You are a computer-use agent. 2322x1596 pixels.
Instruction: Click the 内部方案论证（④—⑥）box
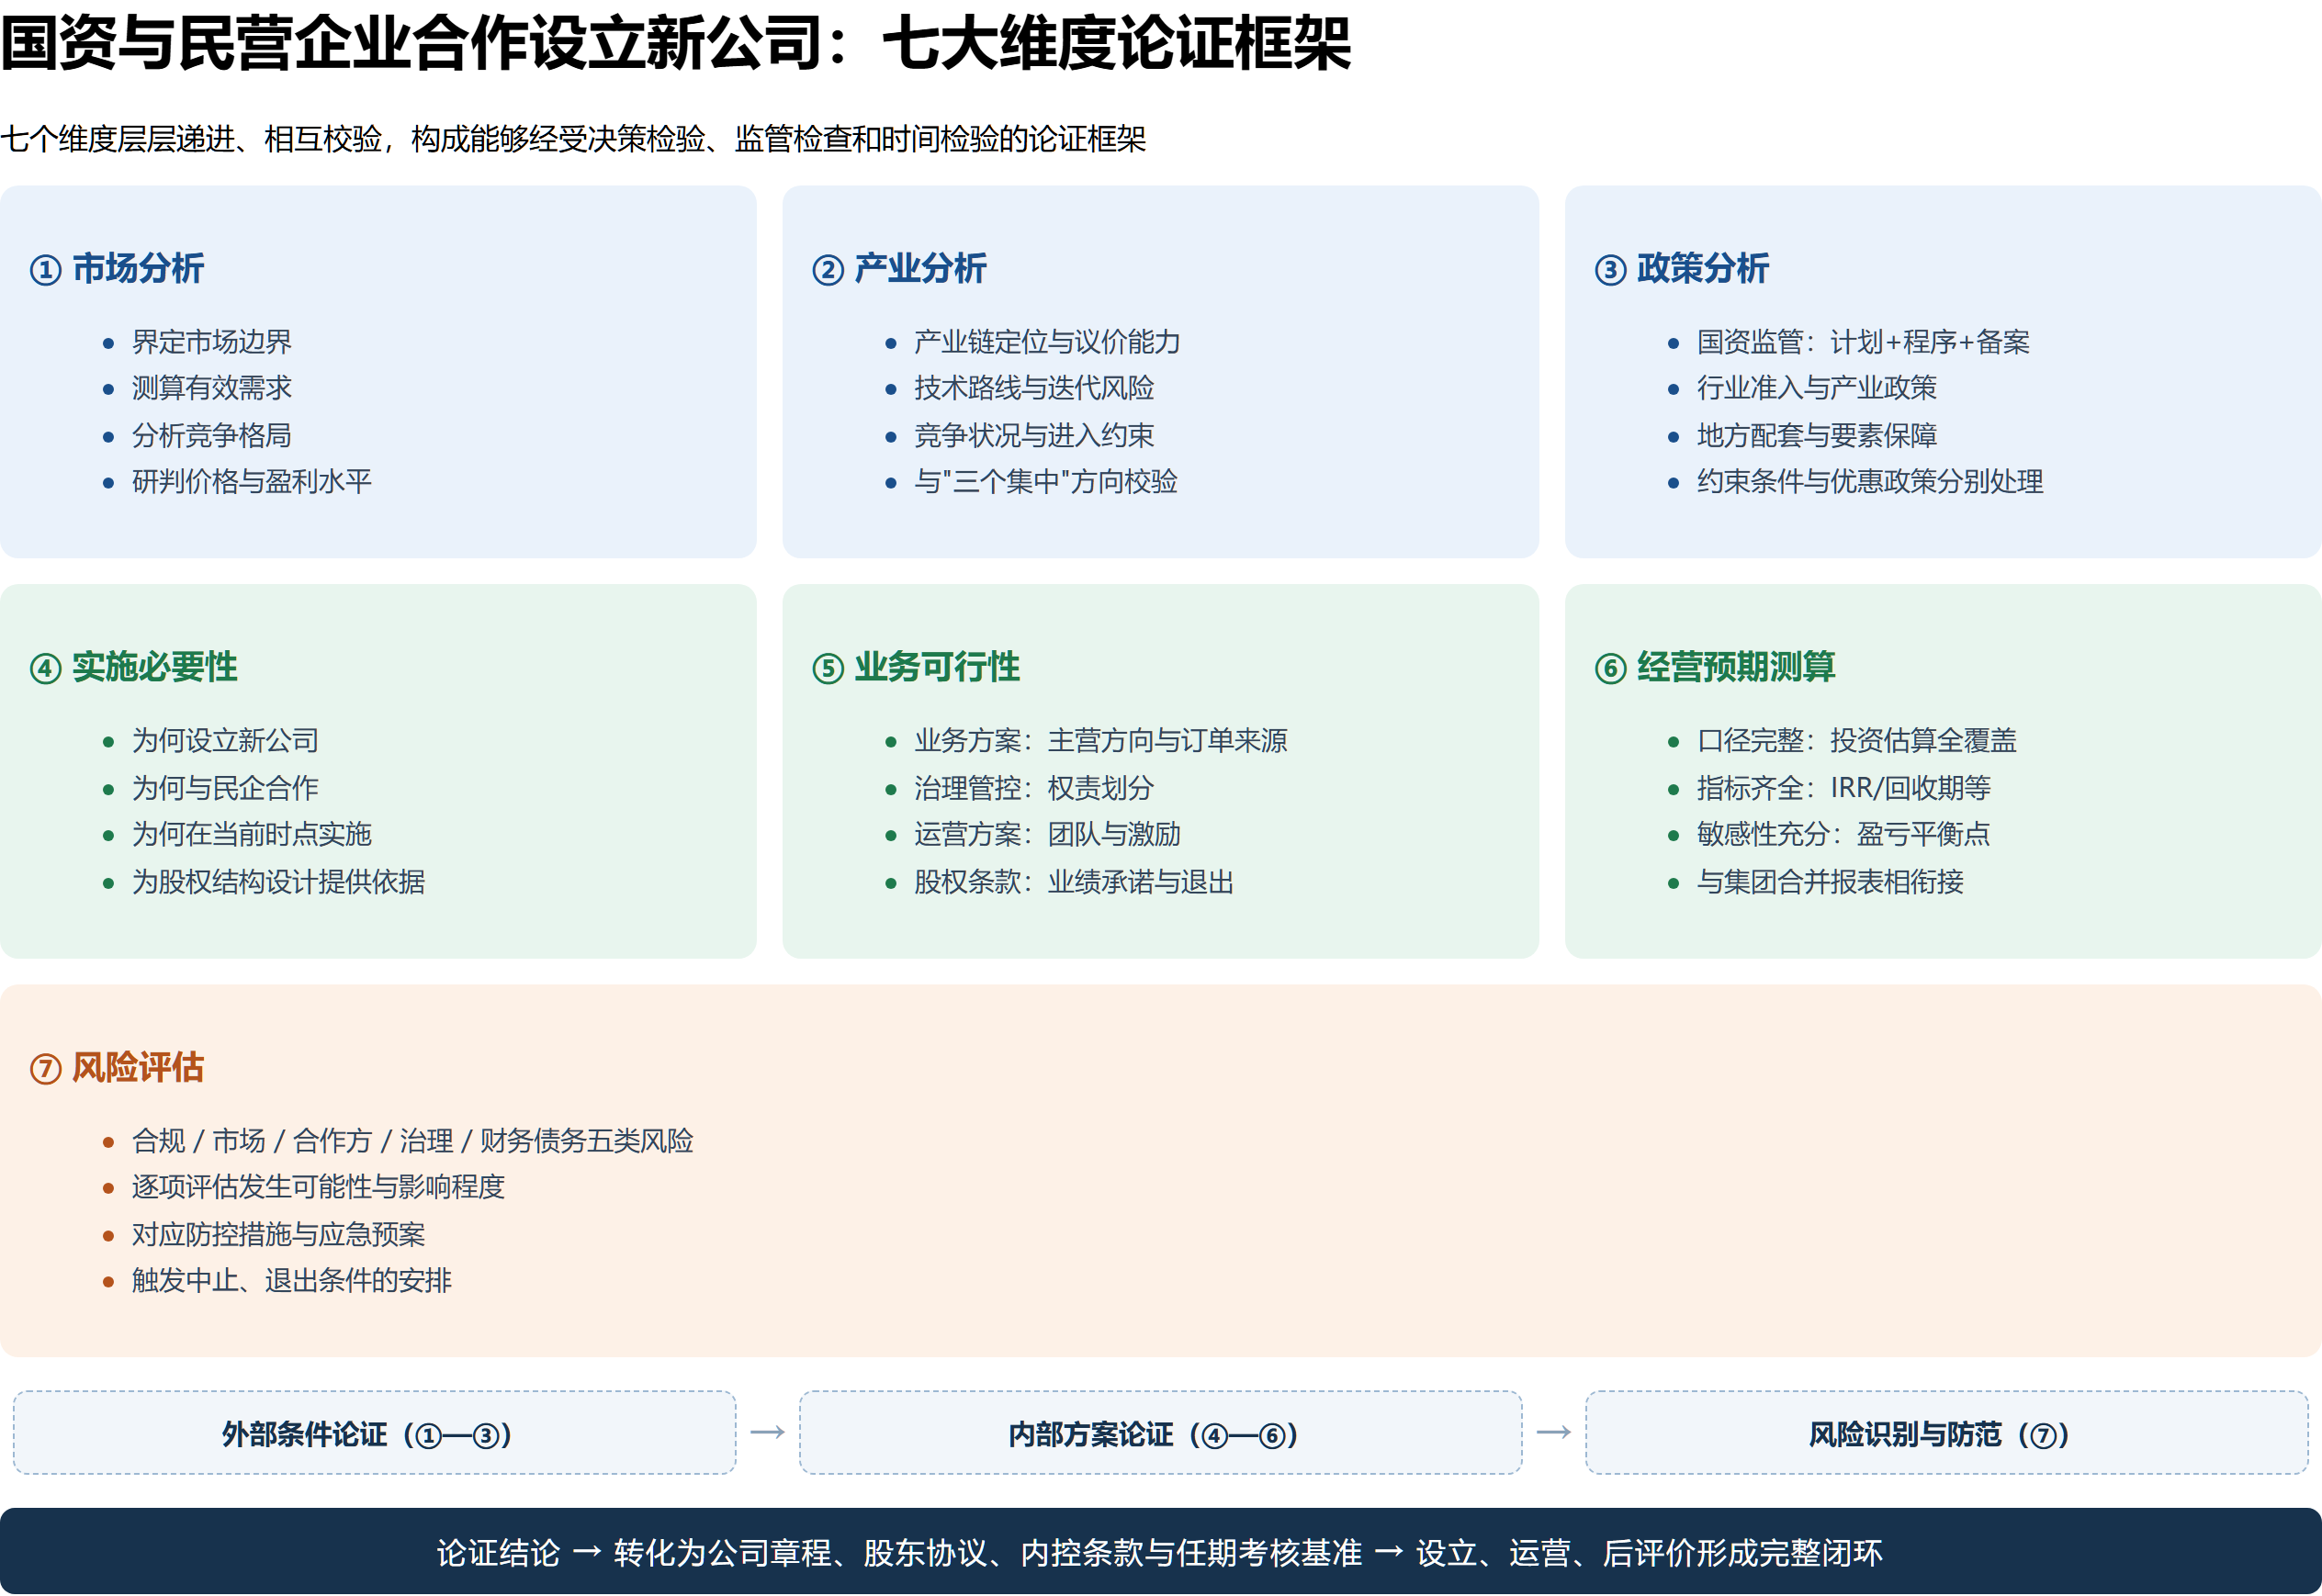point(1161,1433)
